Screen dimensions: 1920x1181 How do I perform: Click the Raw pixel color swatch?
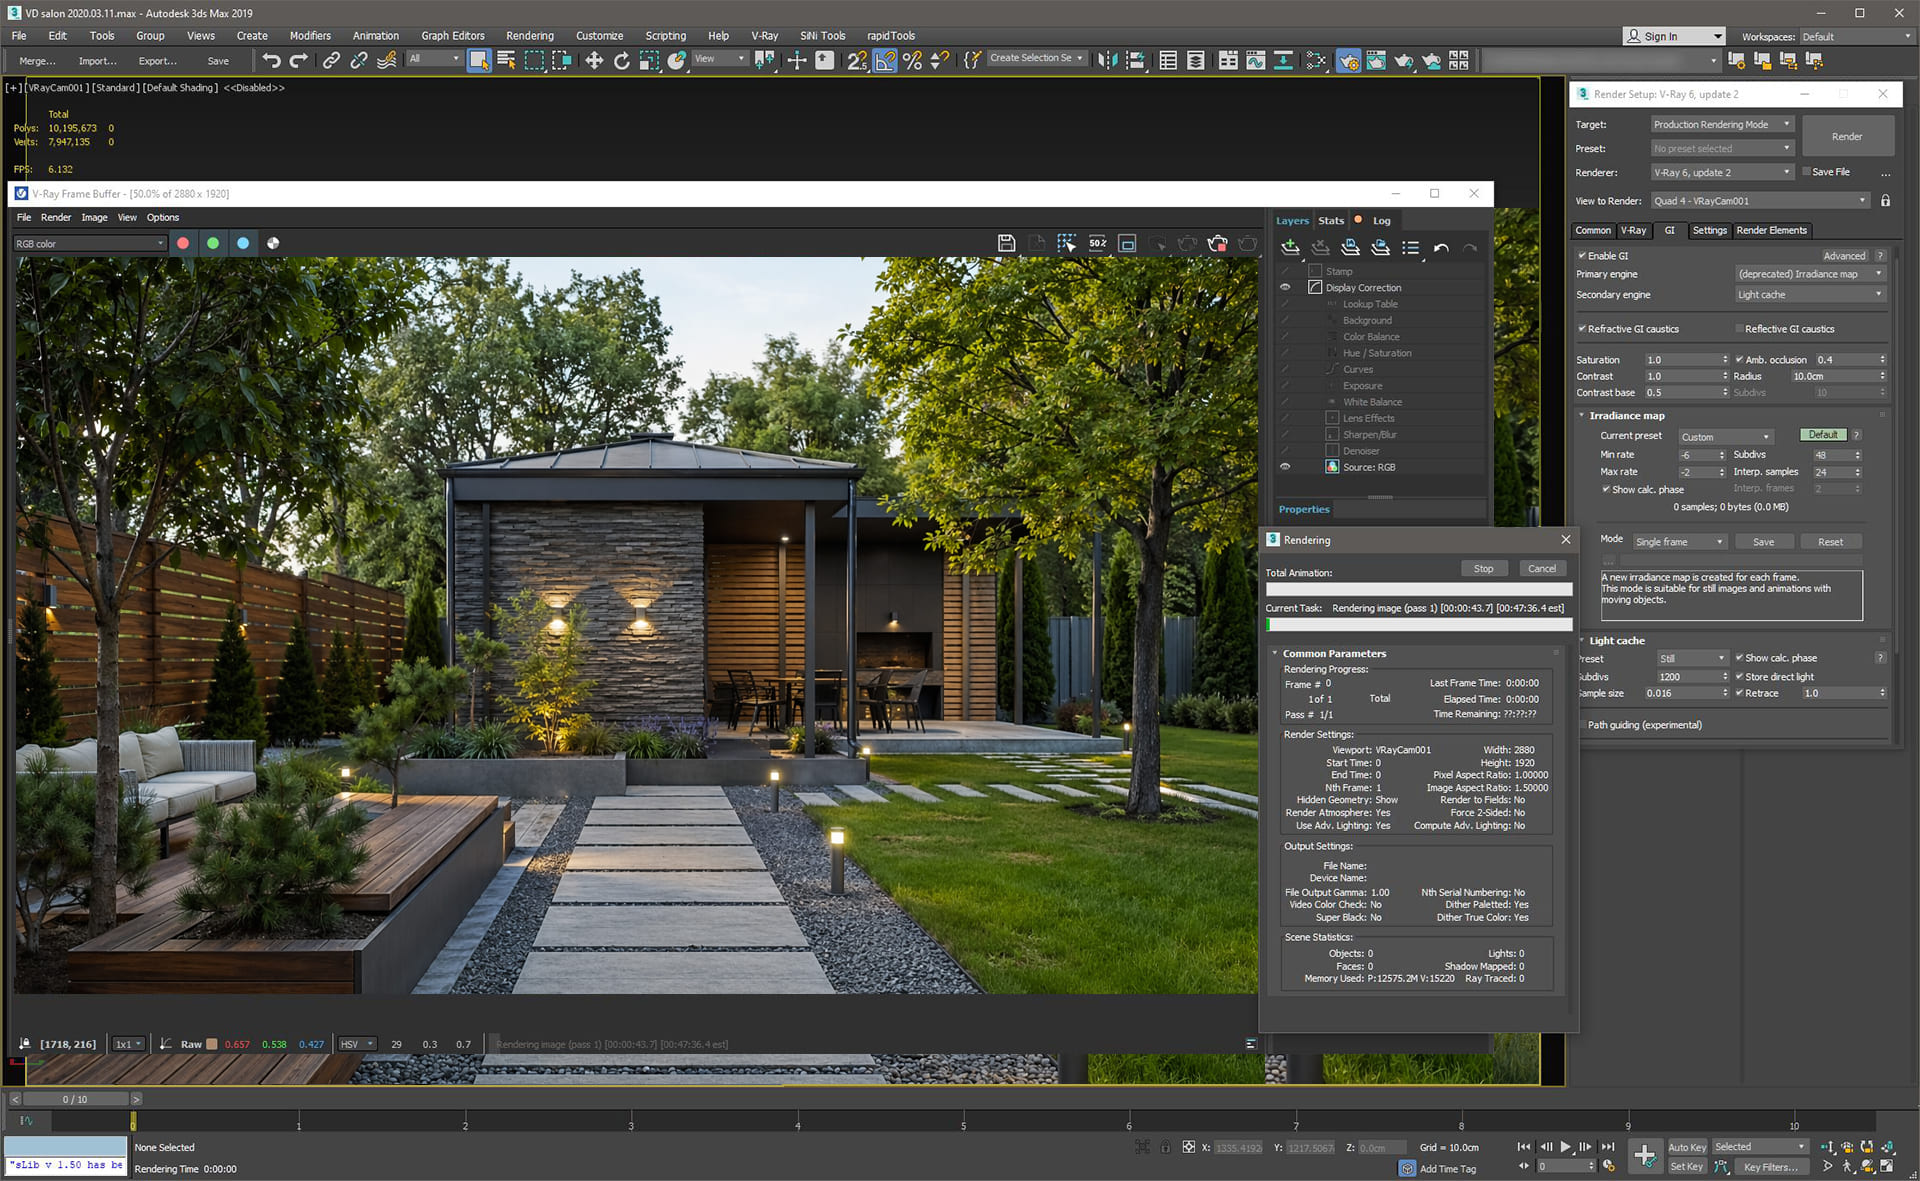[212, 1044]
